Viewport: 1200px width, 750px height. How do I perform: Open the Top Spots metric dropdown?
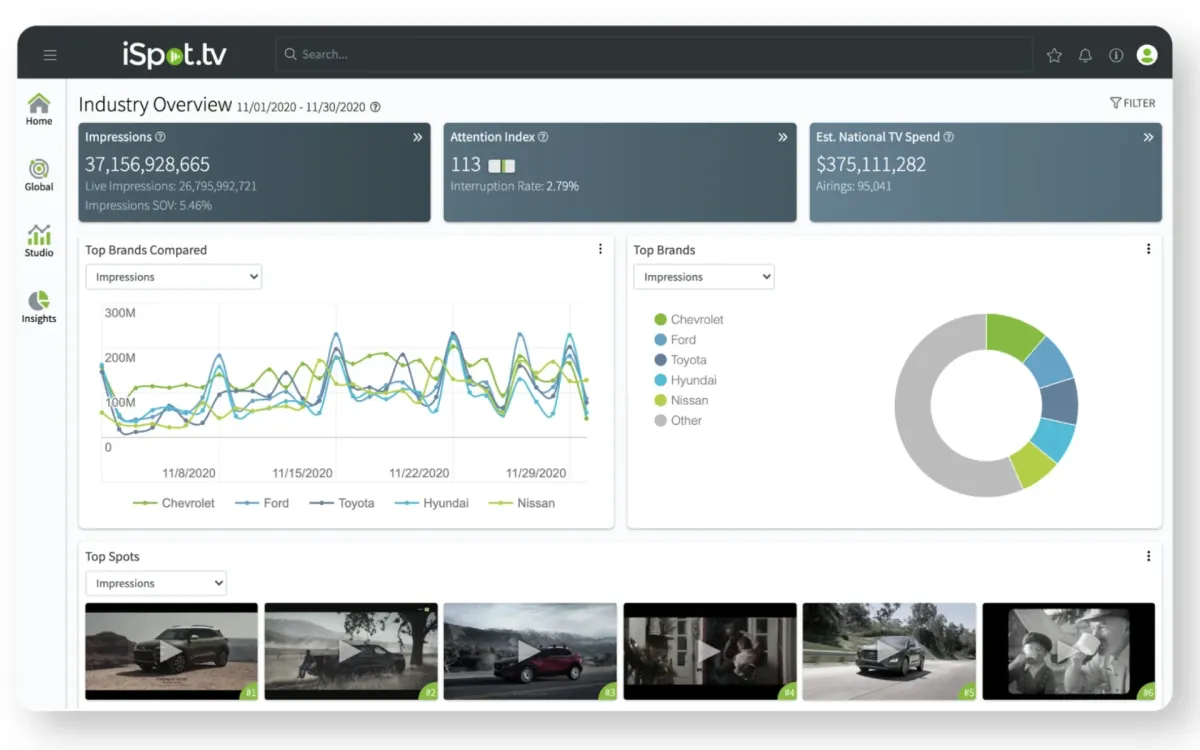coord(155,583)
